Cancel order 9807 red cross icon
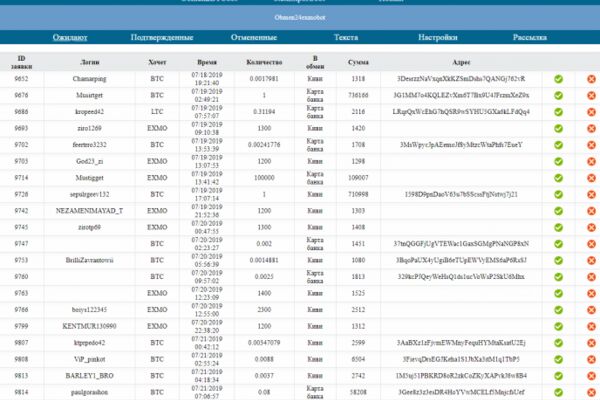Screen dimensions: 600x400 pyautogui.click(x=592, y=343)
